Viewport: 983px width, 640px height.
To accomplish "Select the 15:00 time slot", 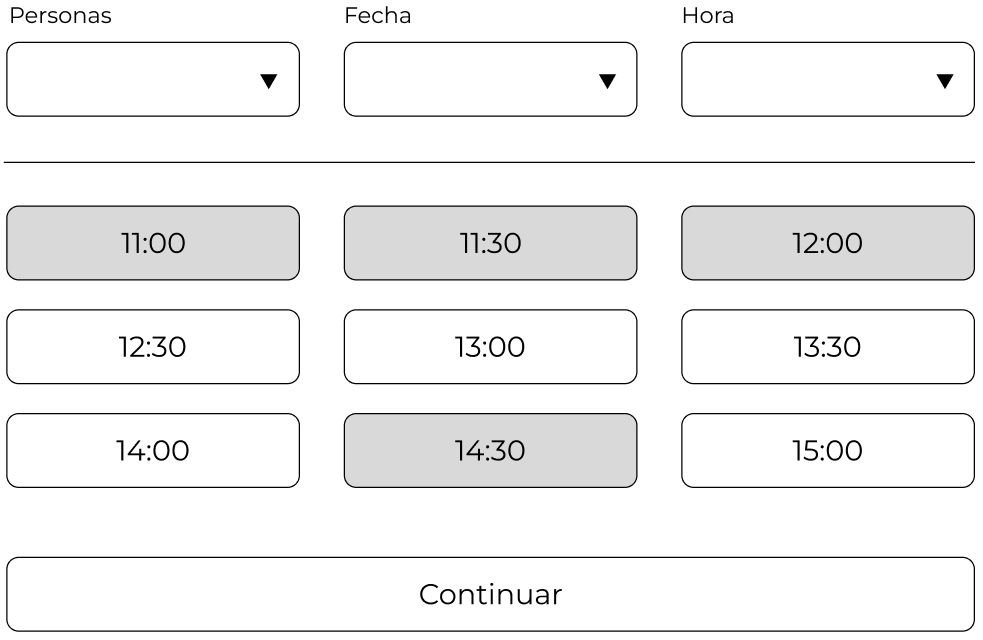I will pos(828,451).
